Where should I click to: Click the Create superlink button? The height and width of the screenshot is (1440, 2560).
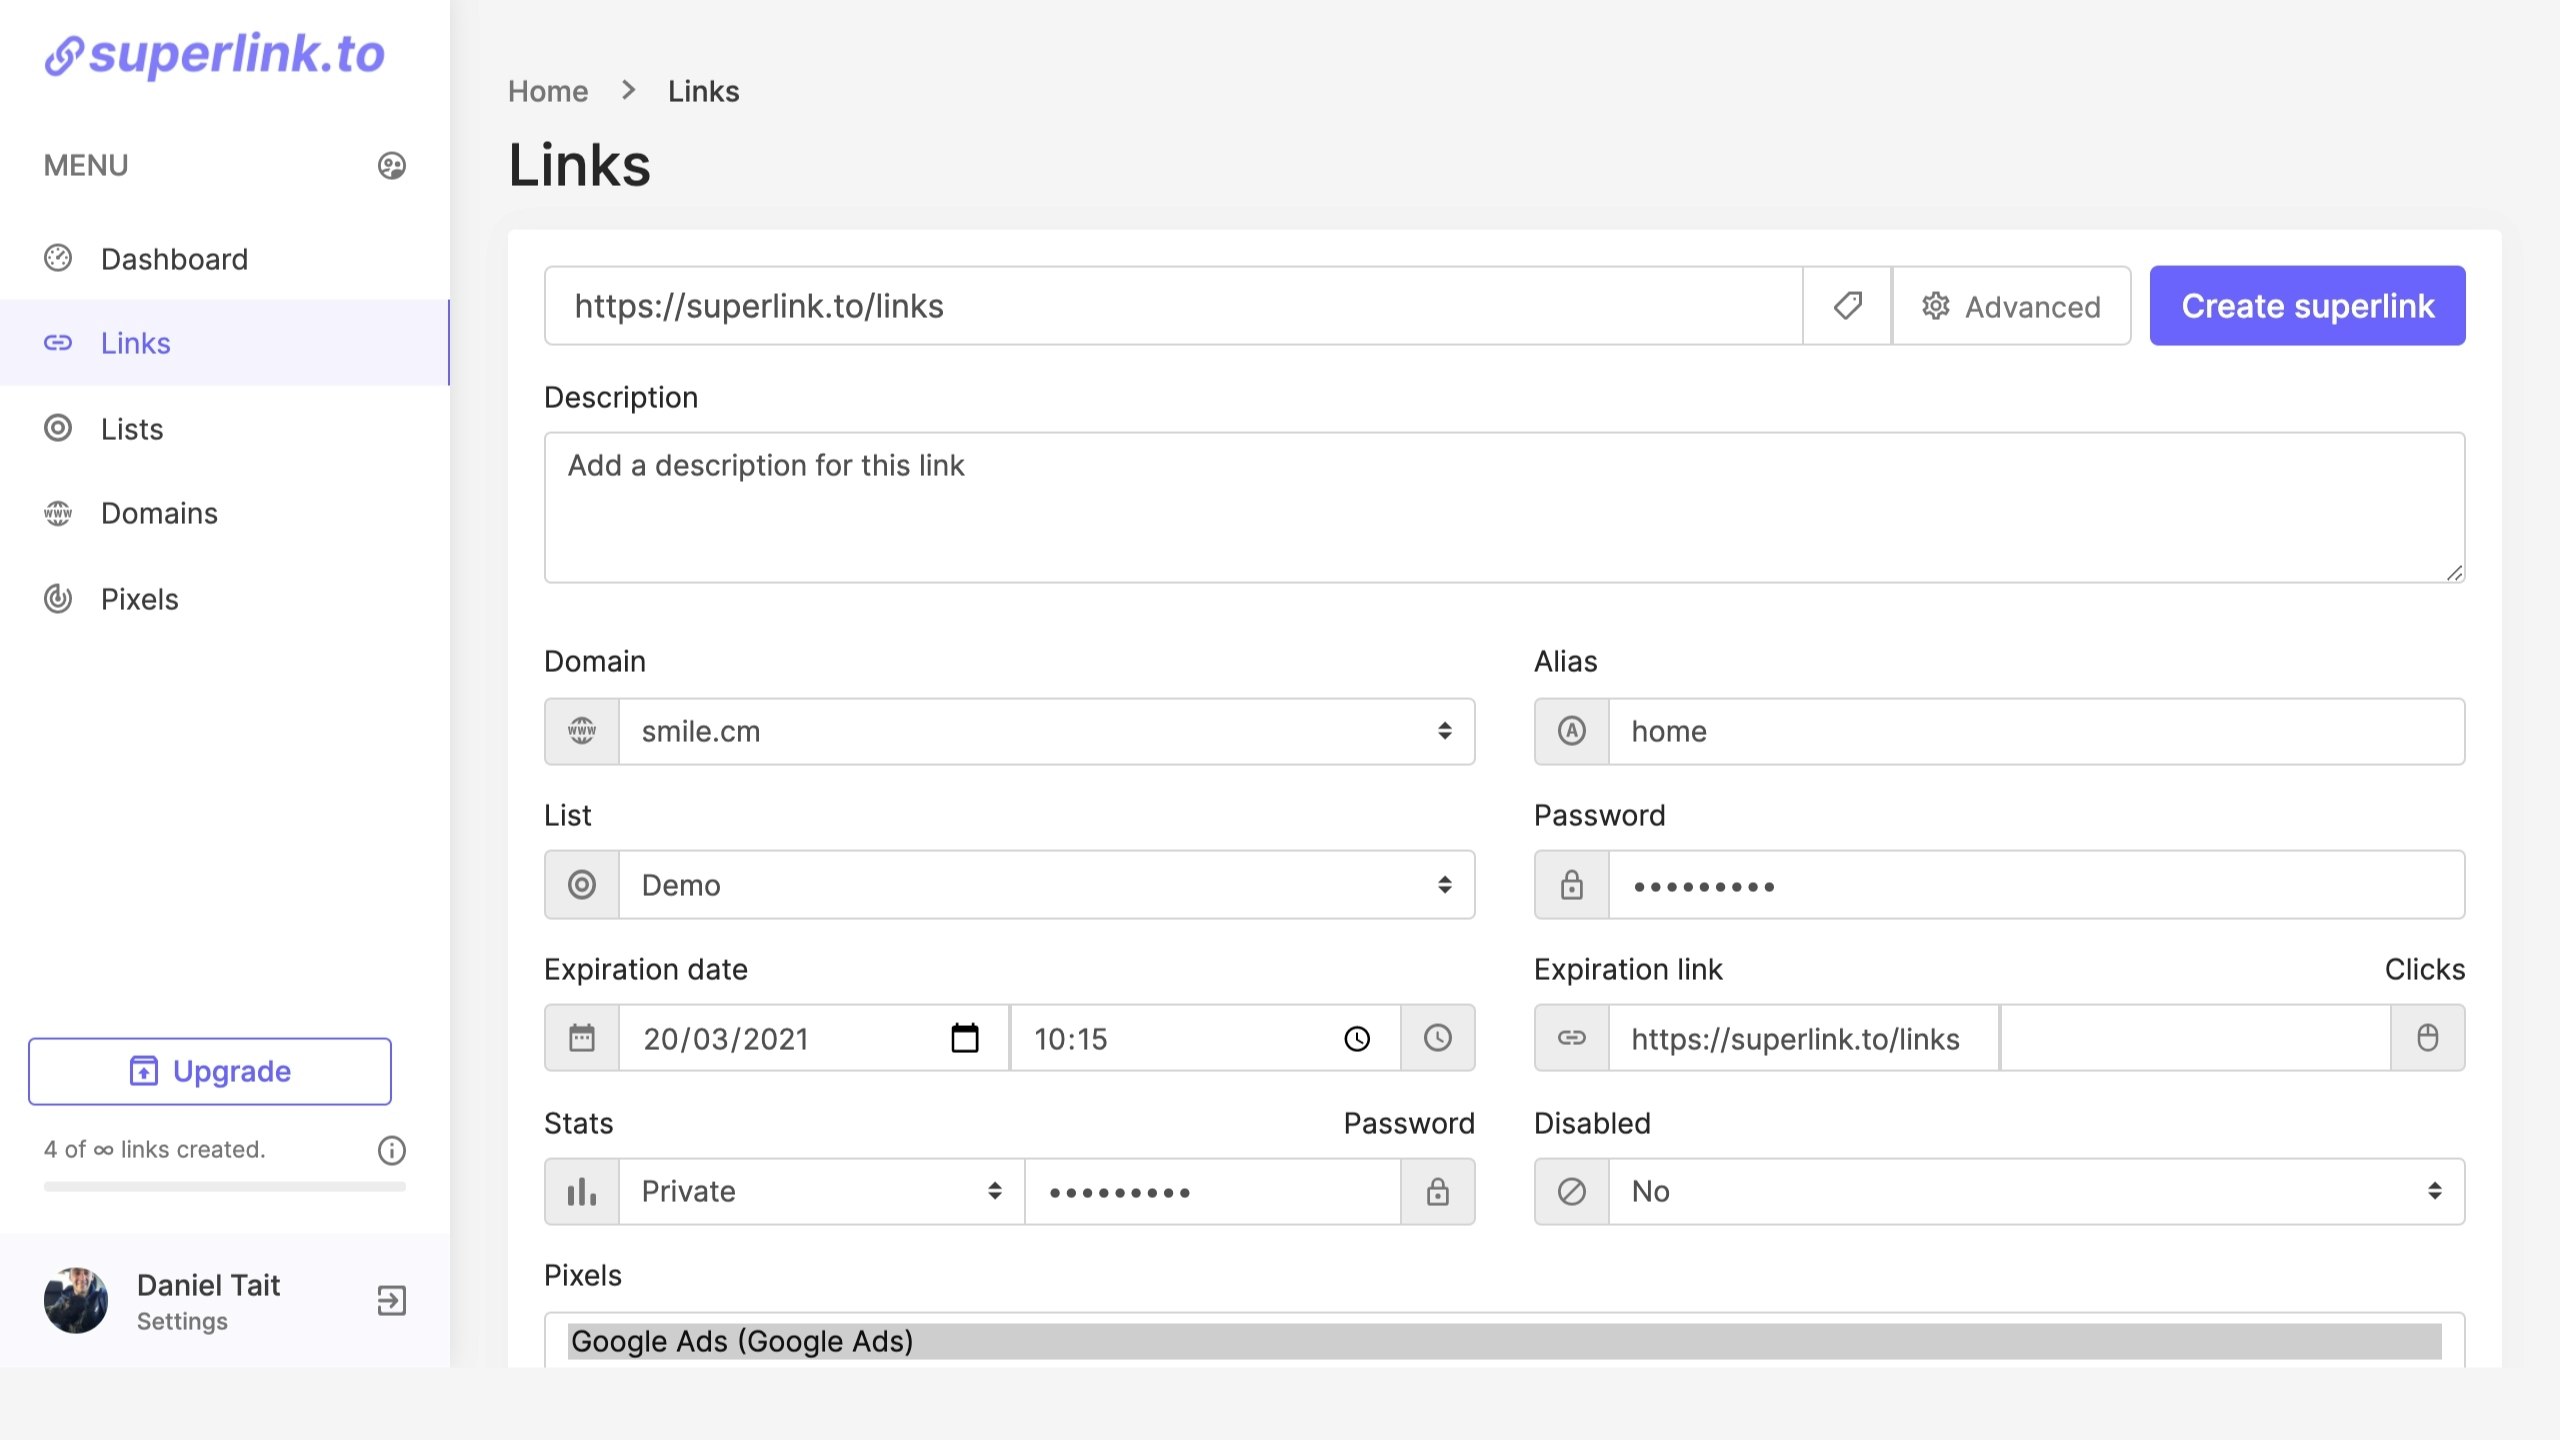2307,305
